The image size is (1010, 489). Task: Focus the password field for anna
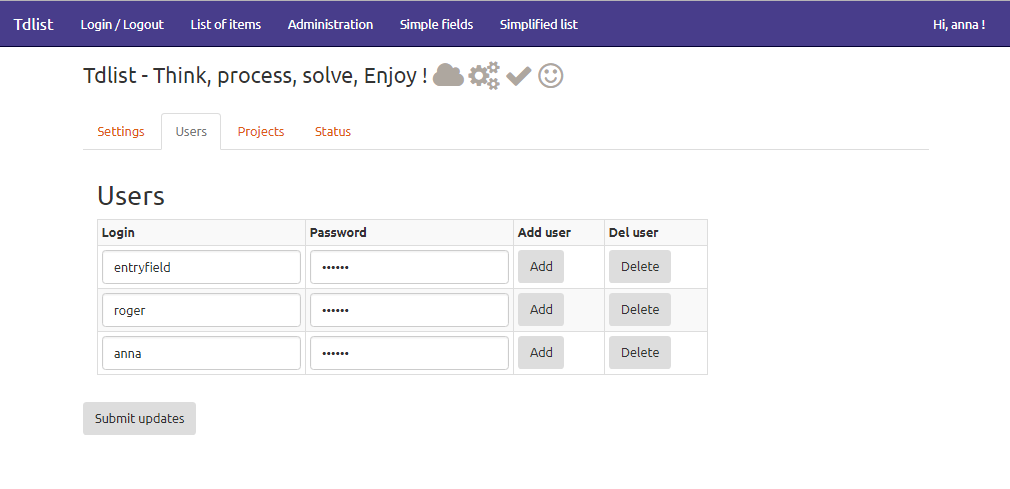click(409, 353)
